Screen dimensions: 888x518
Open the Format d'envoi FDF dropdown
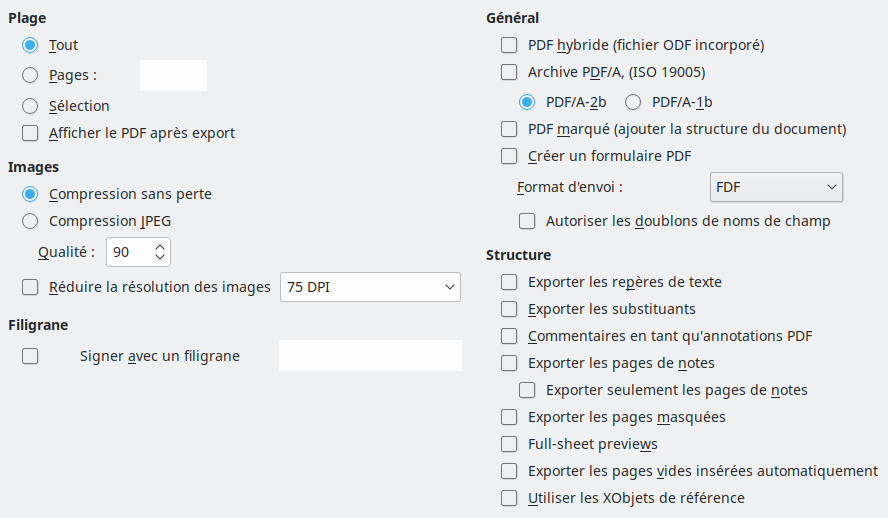click(776, 187)
